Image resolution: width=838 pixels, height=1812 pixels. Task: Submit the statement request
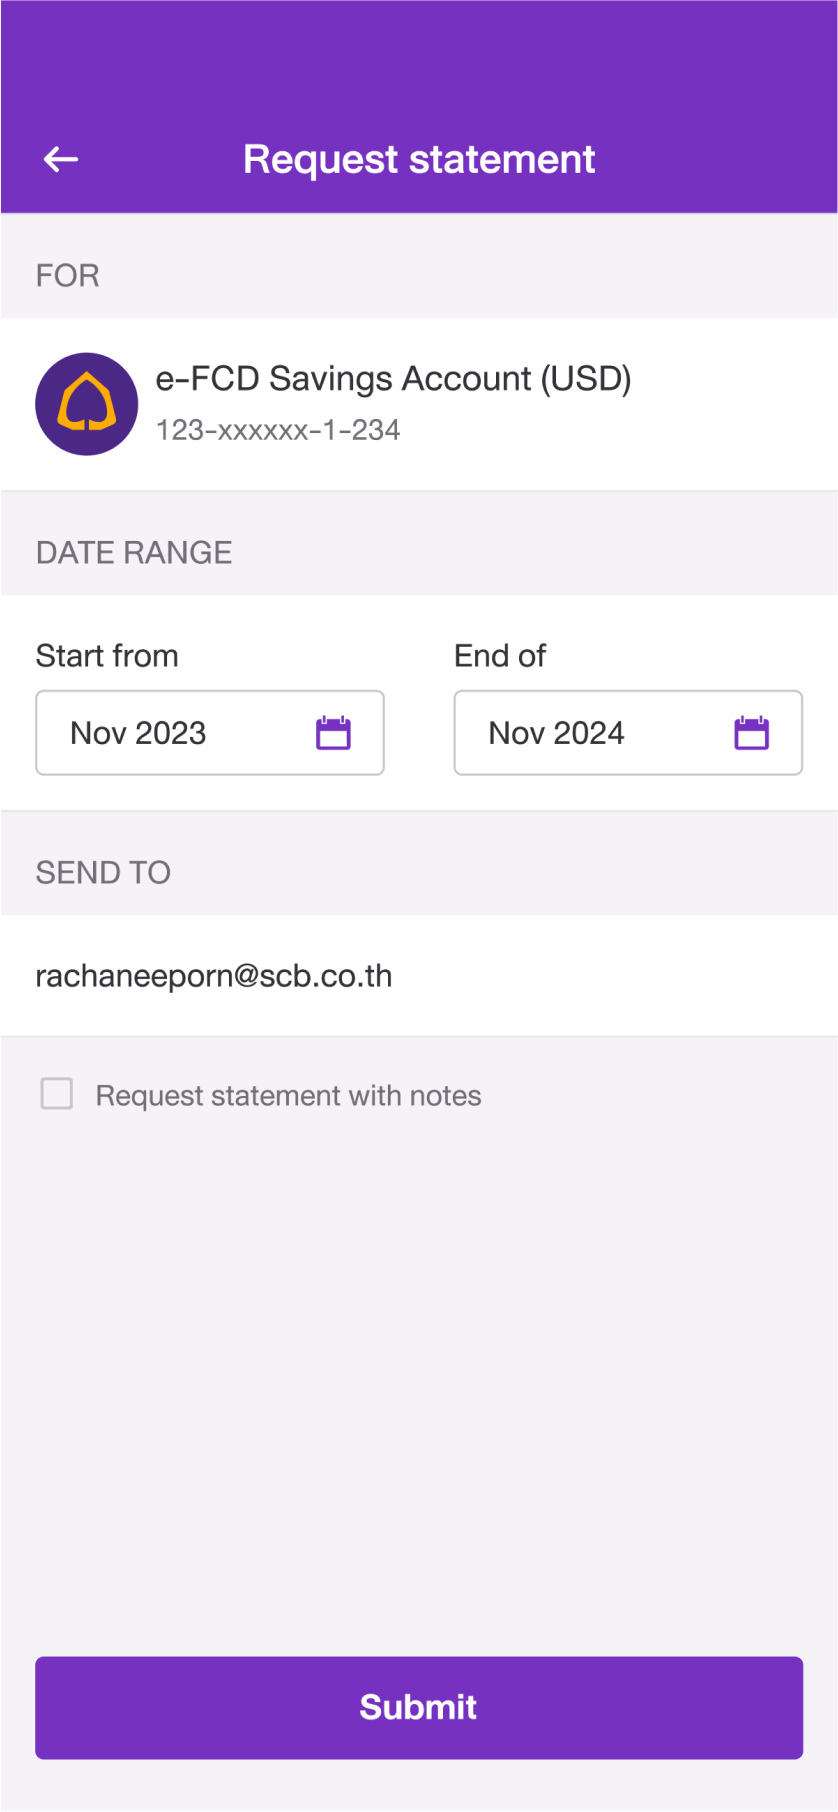[x=419, y=1708]
